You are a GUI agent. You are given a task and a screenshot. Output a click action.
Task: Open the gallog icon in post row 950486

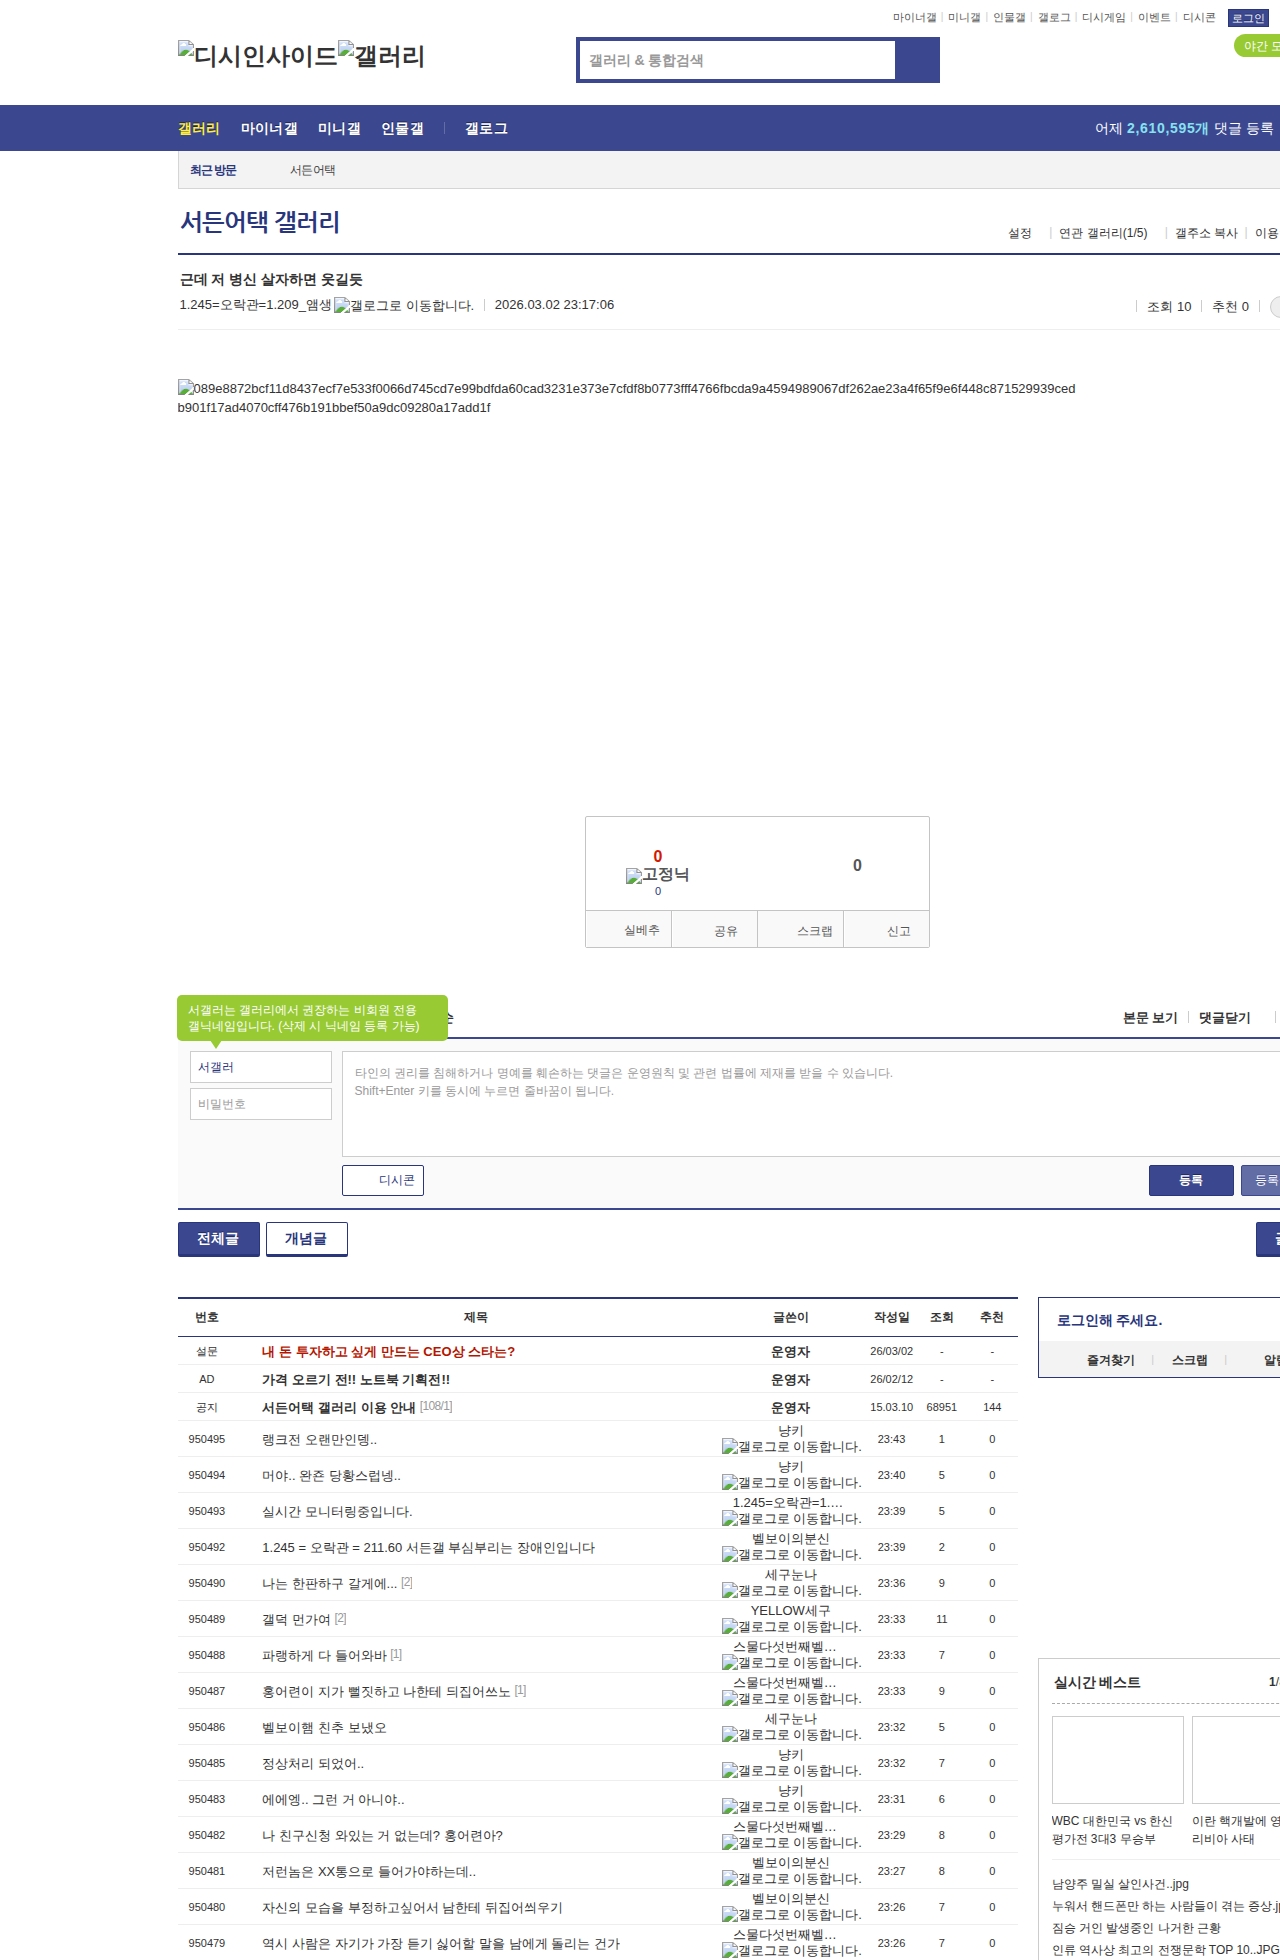[791, 1735]
